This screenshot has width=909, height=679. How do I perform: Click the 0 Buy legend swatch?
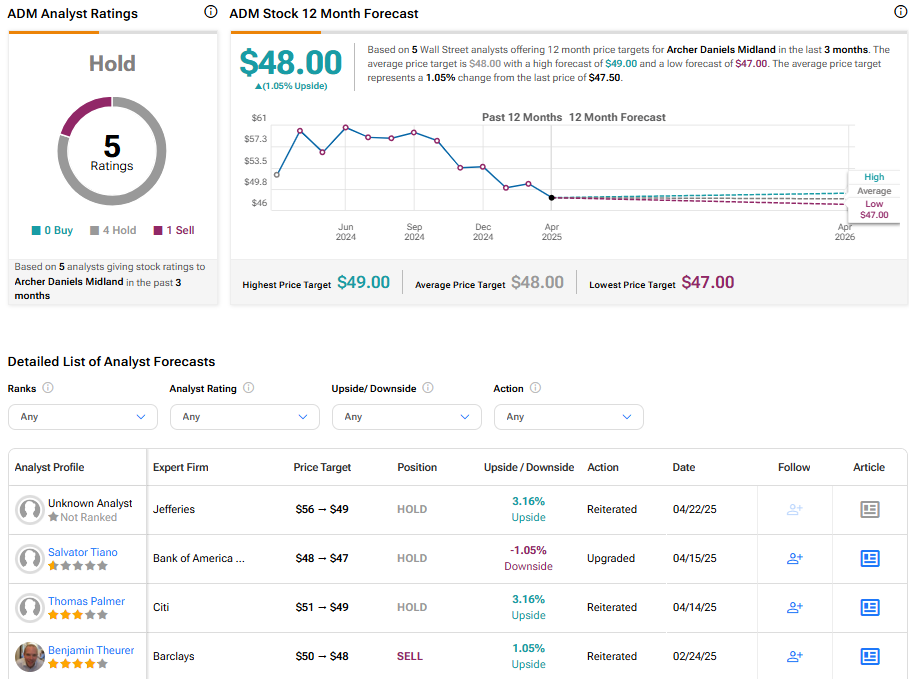click(36, 230)
